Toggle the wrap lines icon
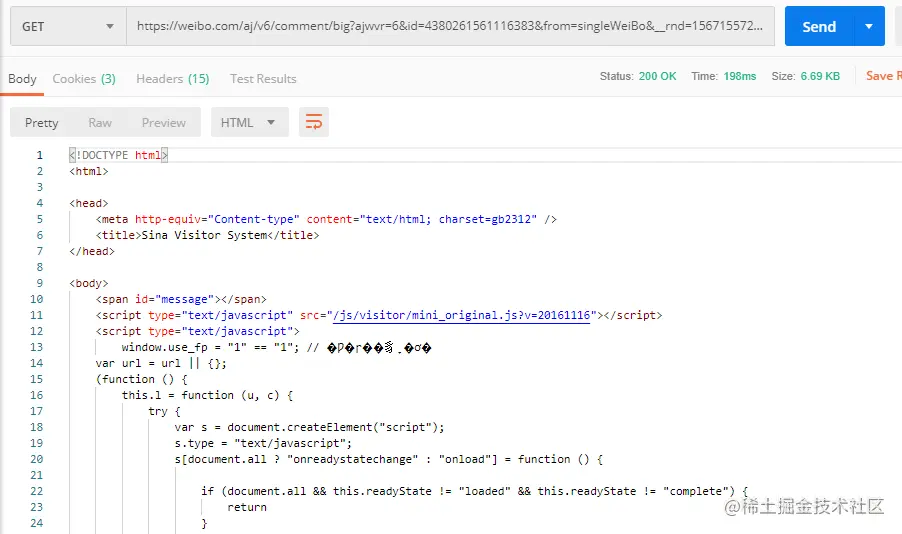This screenshot has height=534, width=902. [x=314, y=122]
